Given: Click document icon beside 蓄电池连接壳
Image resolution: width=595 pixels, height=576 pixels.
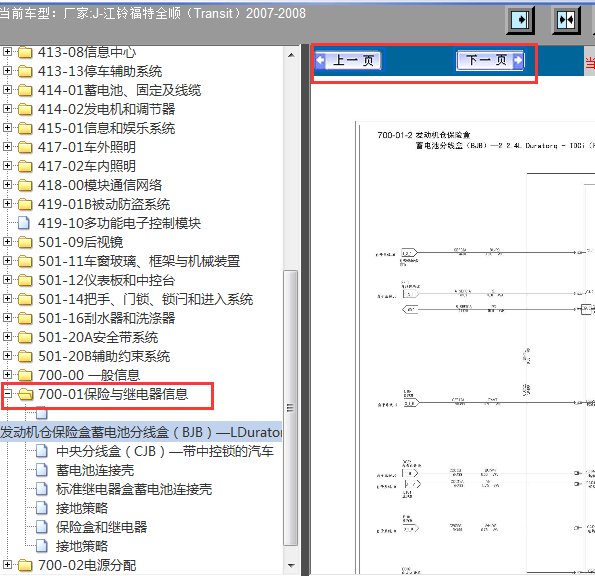Looking at the screenshot, I should 42,470.
